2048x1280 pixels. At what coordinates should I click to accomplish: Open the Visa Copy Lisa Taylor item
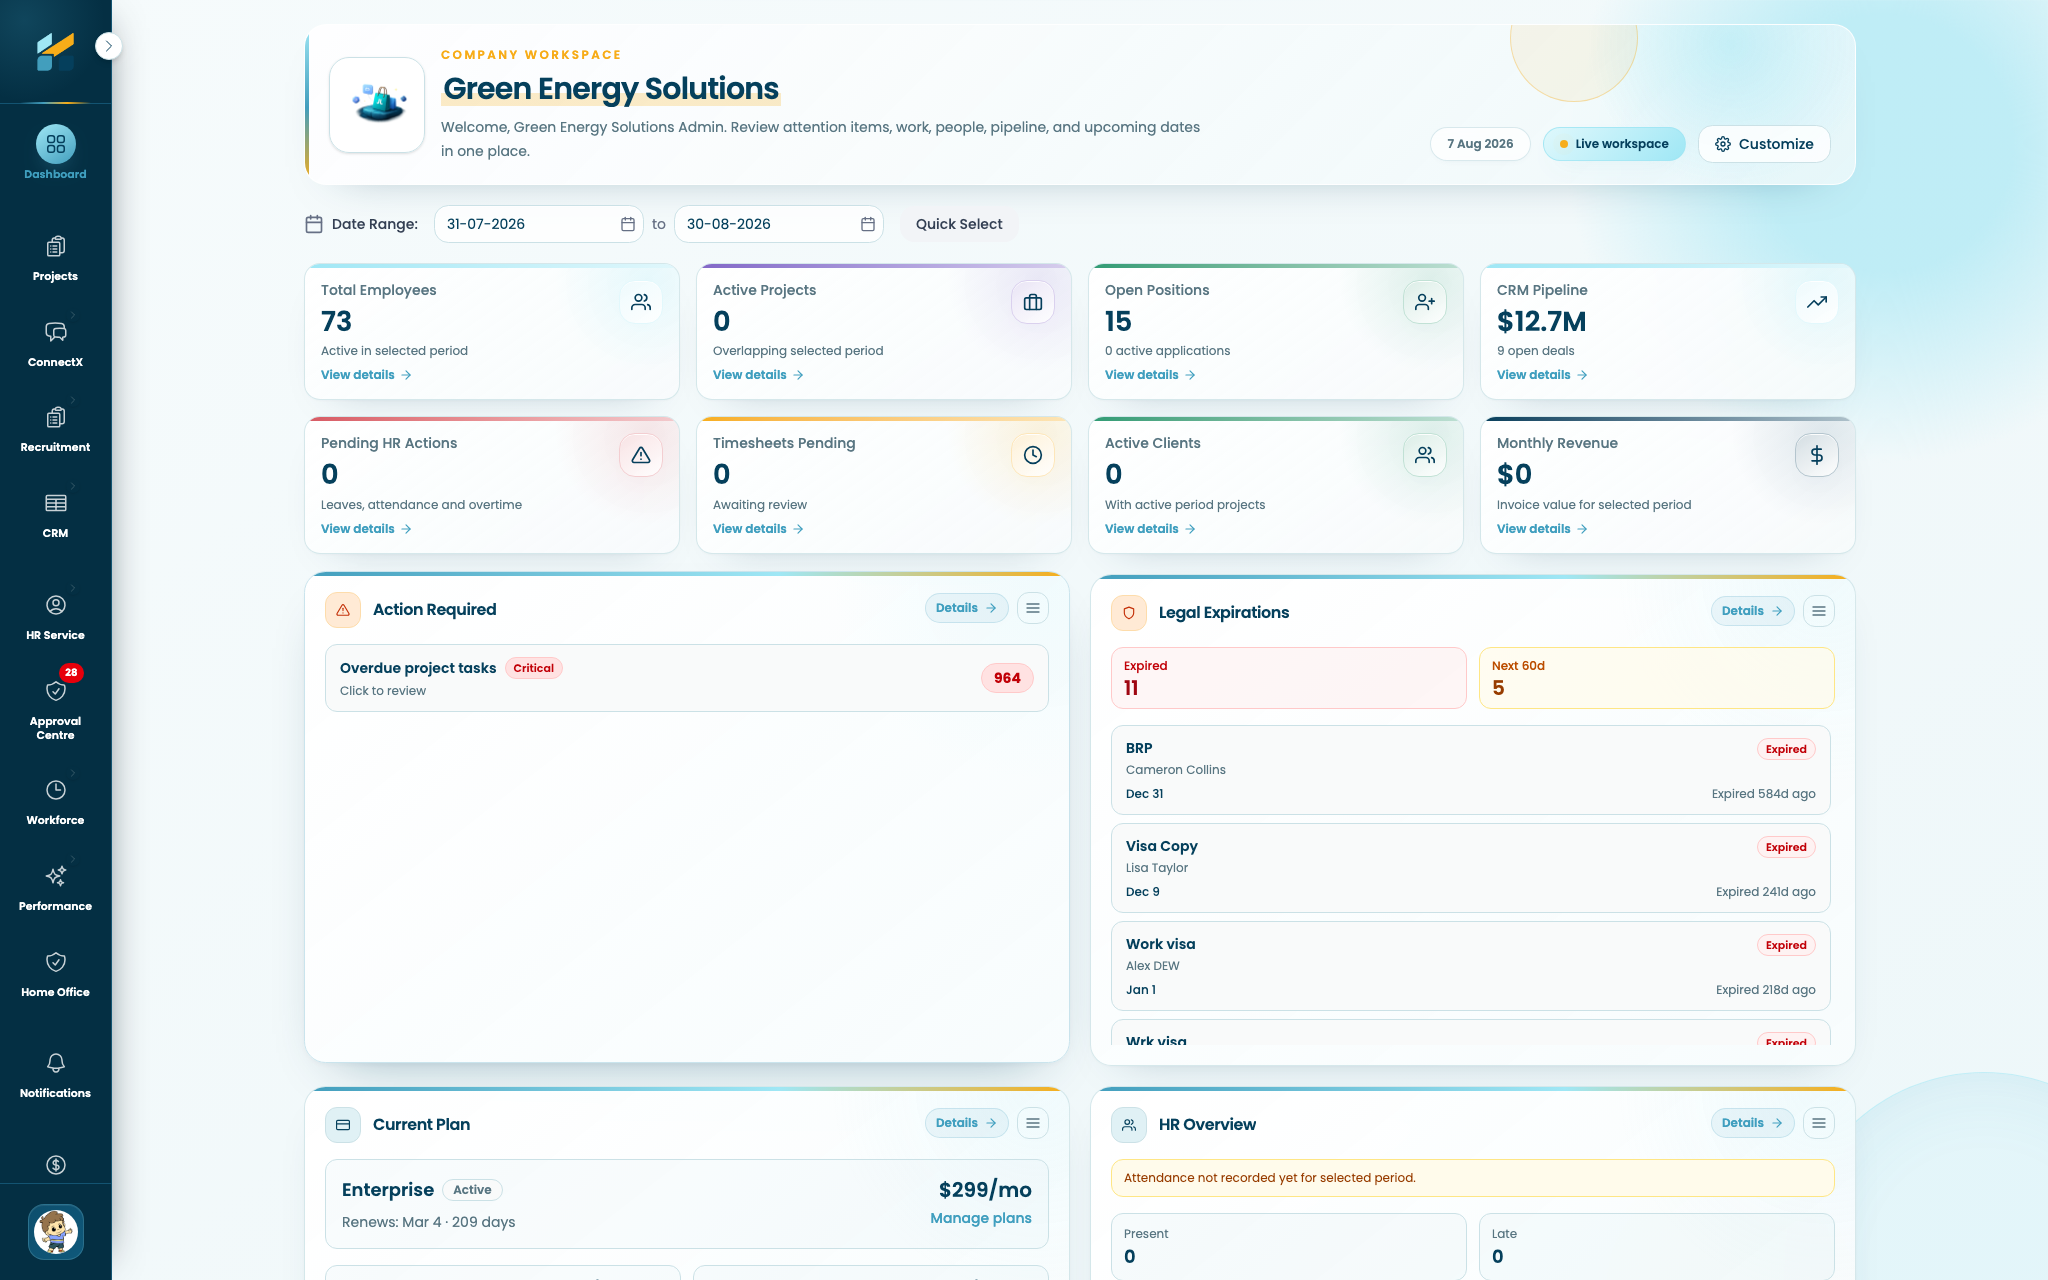1470,868
